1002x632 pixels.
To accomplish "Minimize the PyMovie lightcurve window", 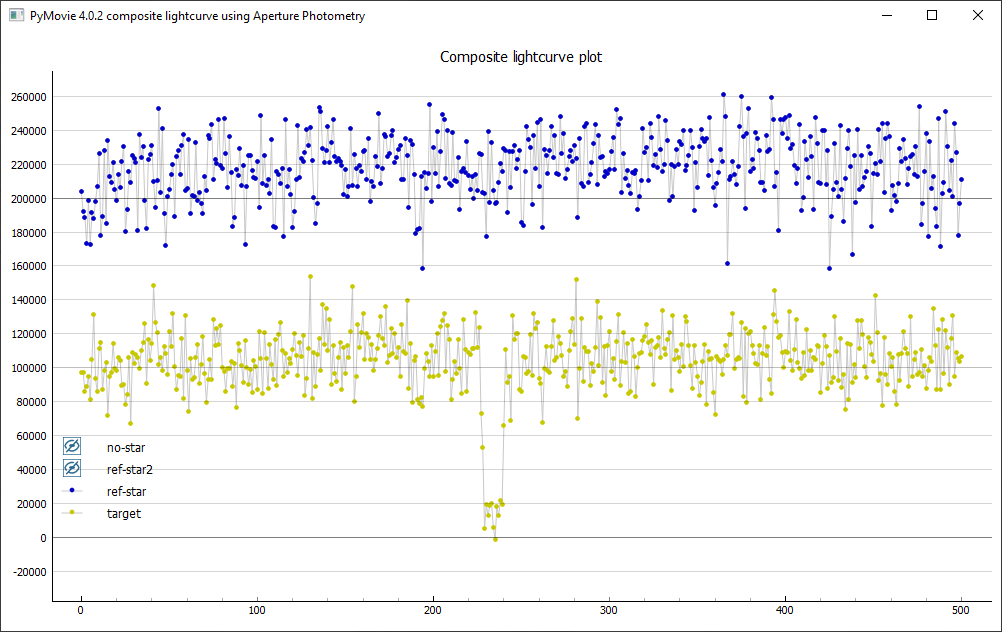I will (886, 16).
